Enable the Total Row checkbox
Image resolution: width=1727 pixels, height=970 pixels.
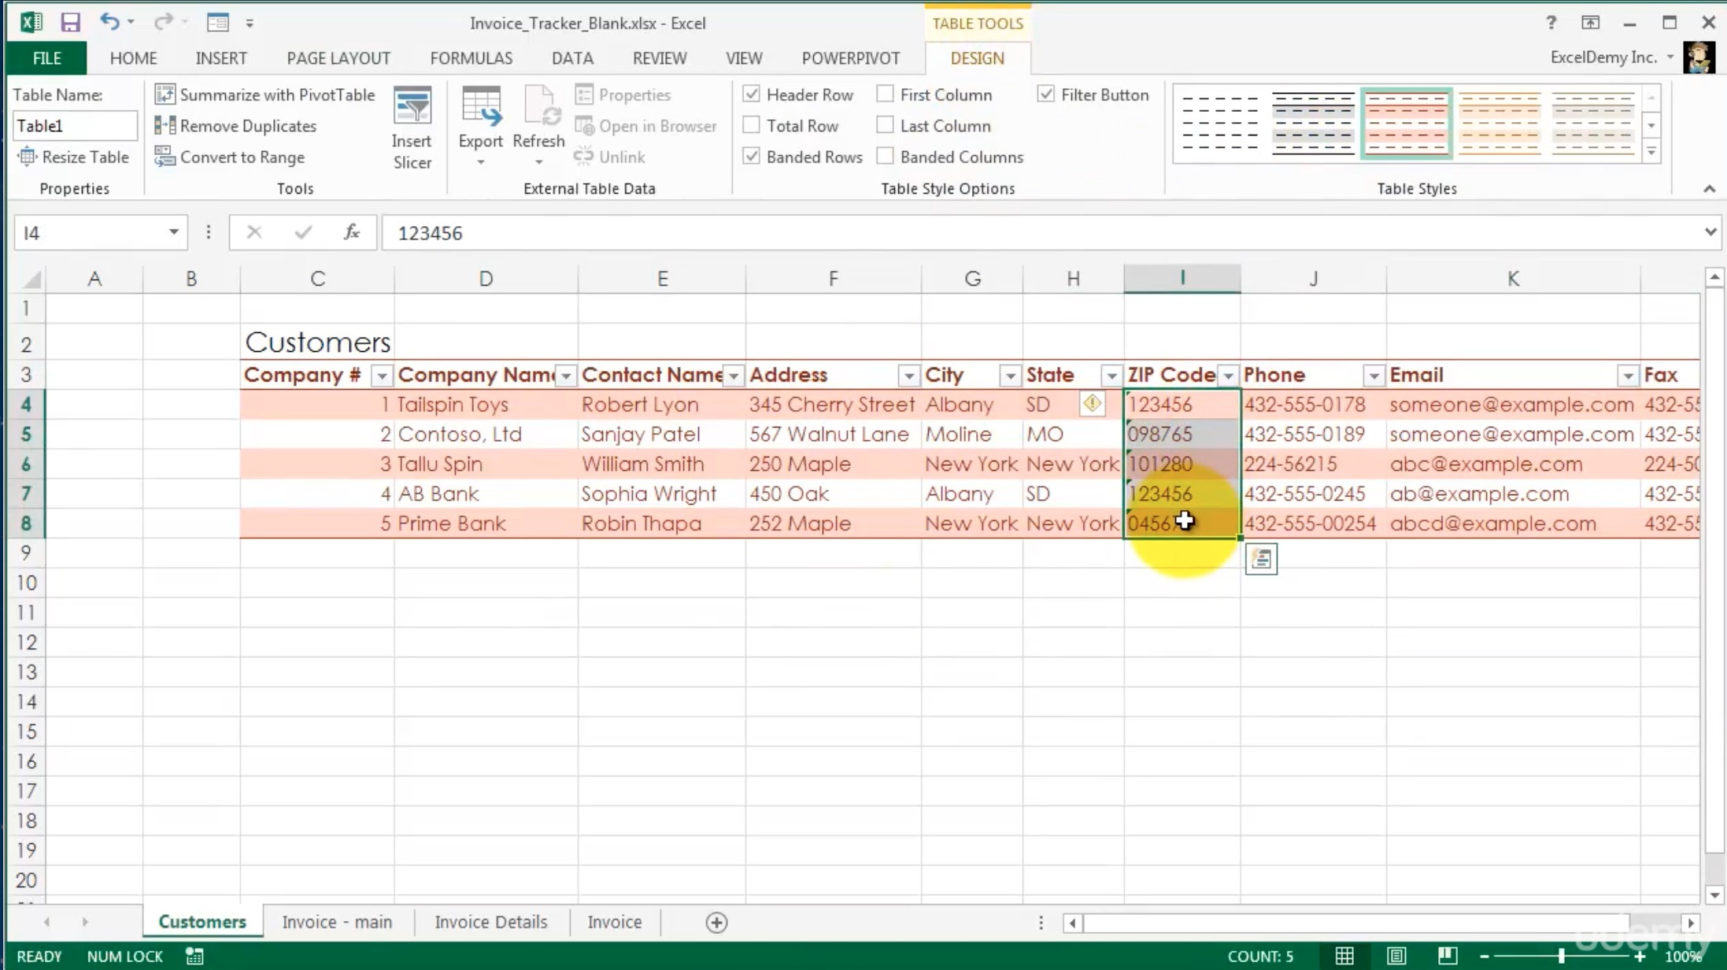click(752, 126)
